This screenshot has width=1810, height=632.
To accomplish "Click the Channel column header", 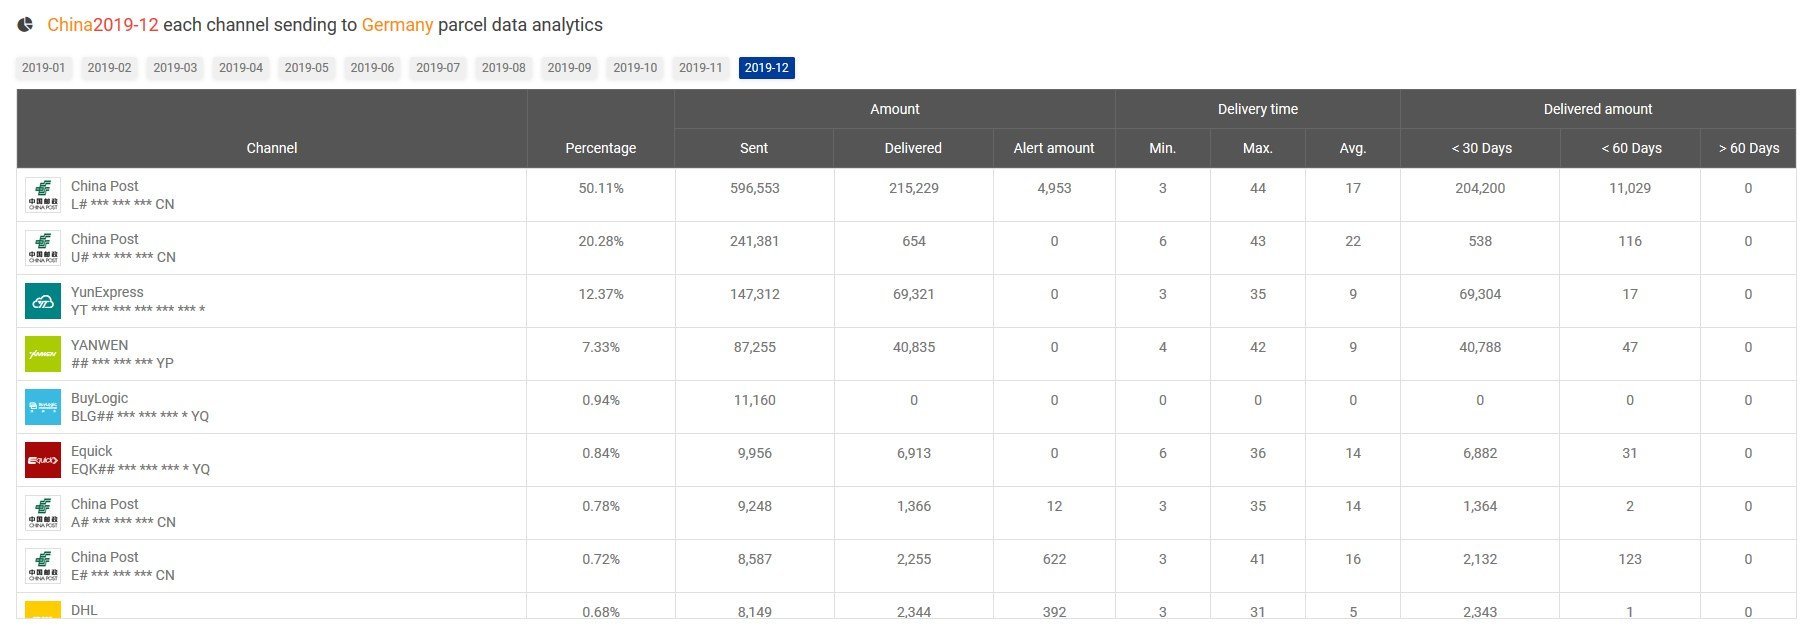I will pyautogui.click(x=272, y=148).
